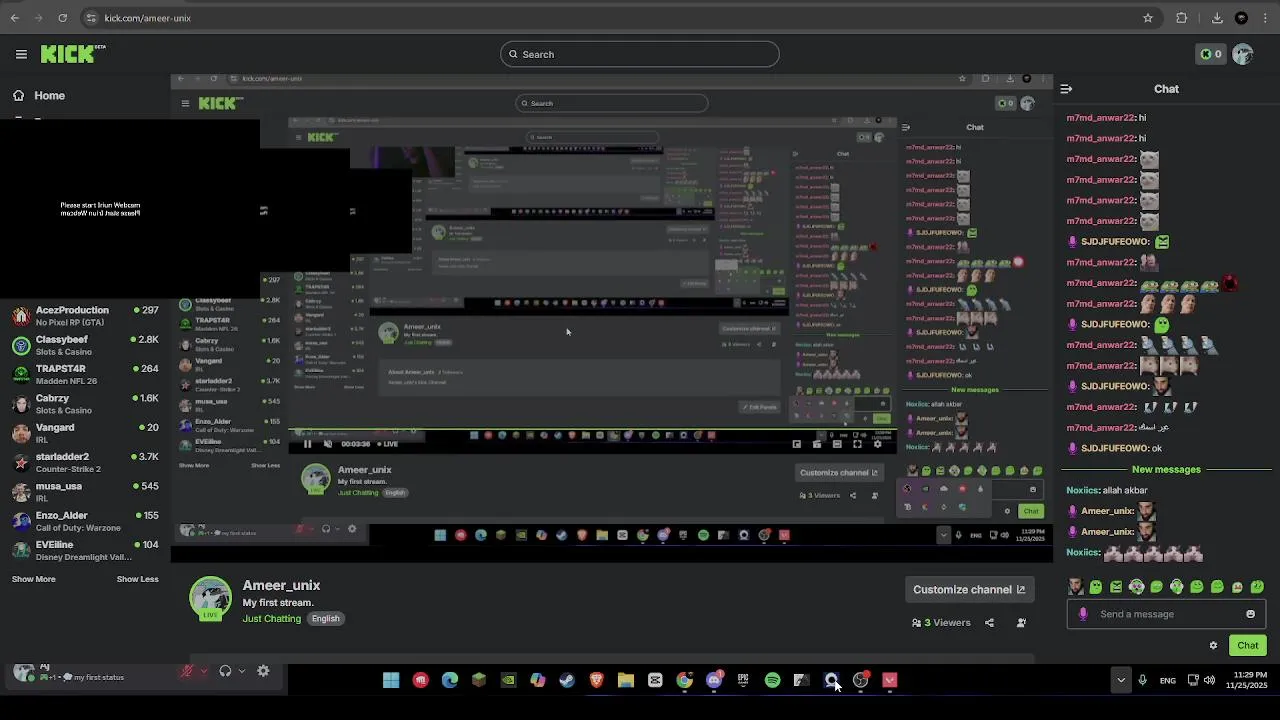Open TRAPST4R channel in sidebar
The image size is (1280, 720).
pos(85,375)
